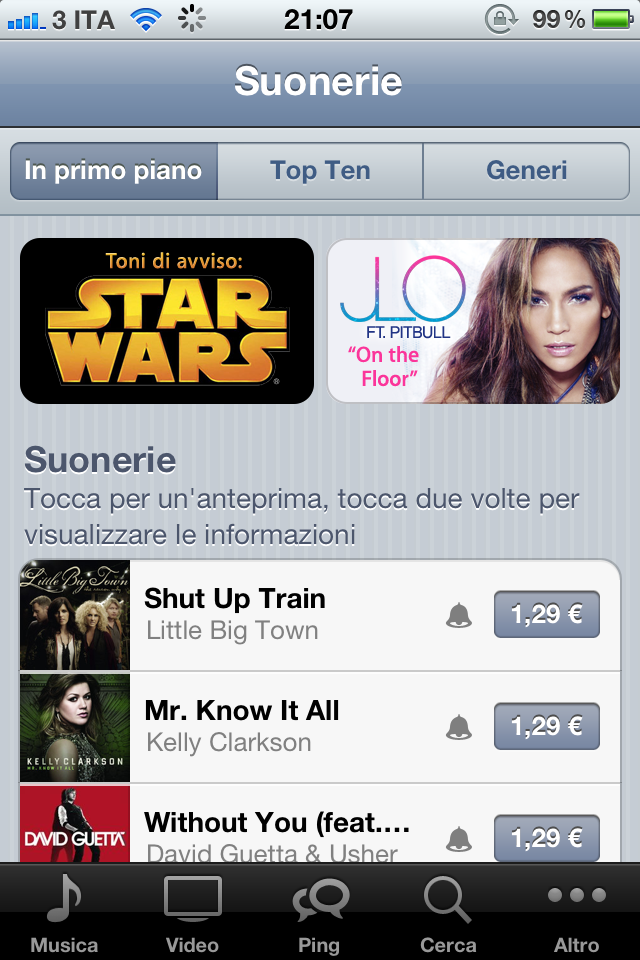Switch to the Generi segment

[x=526, y=171]
